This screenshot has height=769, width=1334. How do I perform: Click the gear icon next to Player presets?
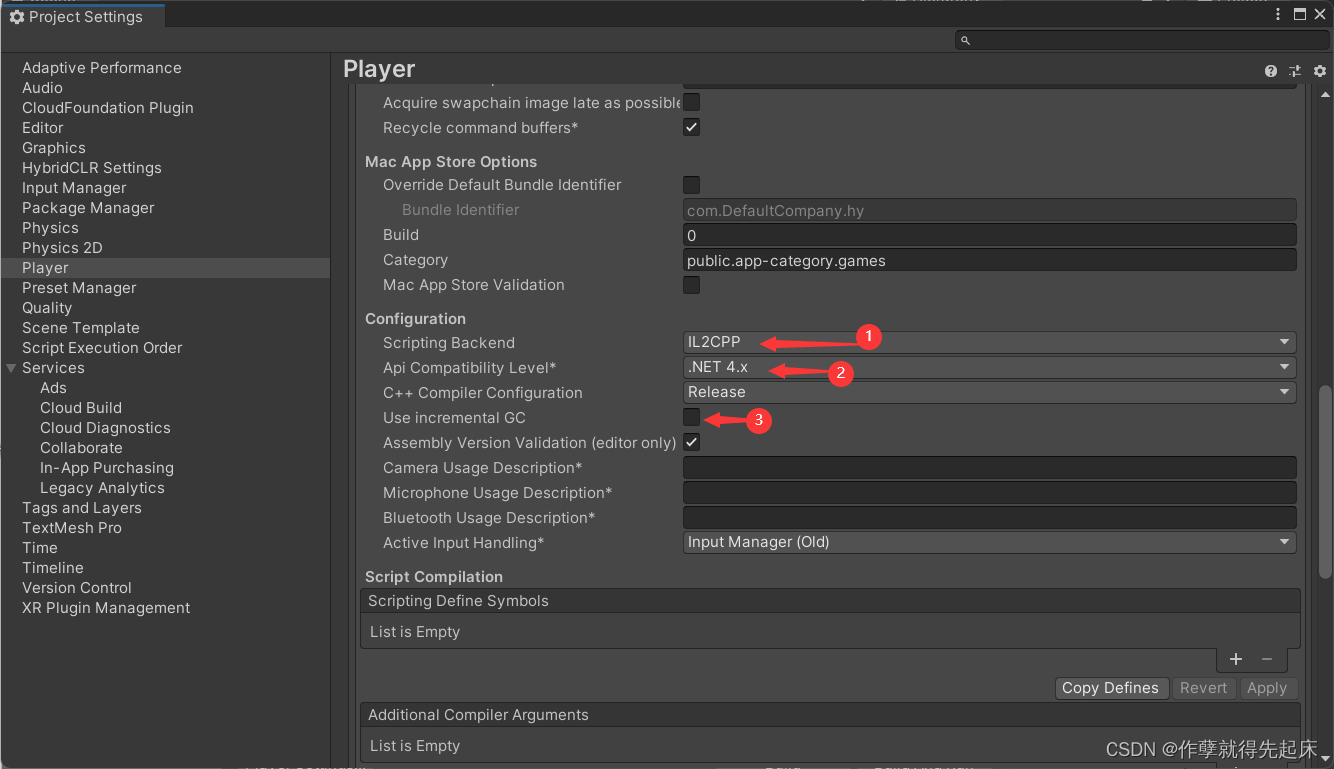1319,71
